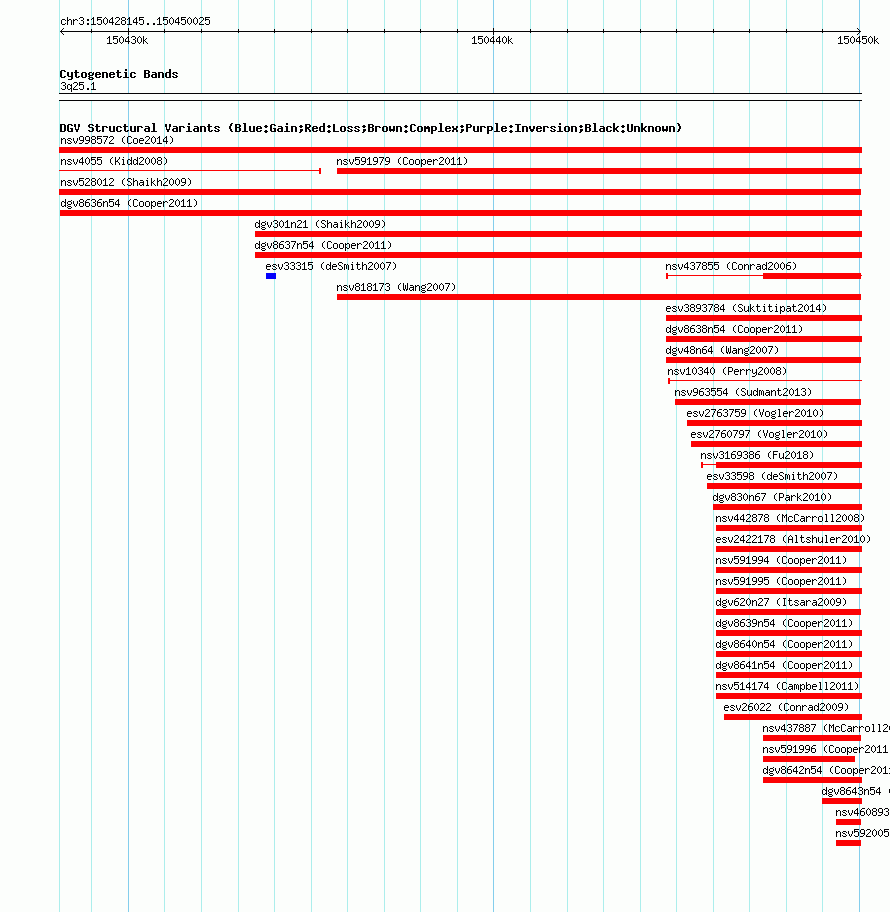Click the chr3:150428145..150450025 coordinate text
Image resolution: width=890 pixels, height=912 pixels.
coord(136,21)
